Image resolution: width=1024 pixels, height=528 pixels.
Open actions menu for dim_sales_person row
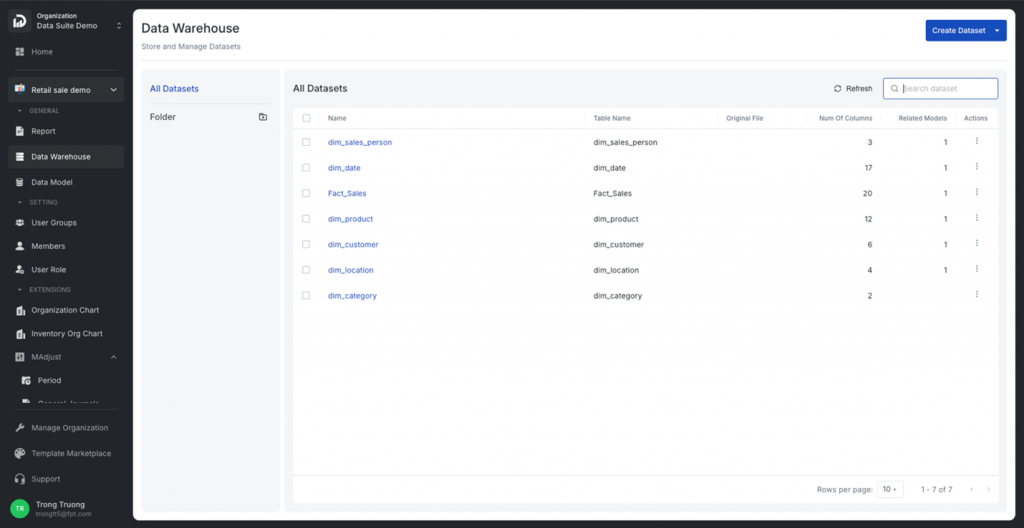(x=976, y=141)
